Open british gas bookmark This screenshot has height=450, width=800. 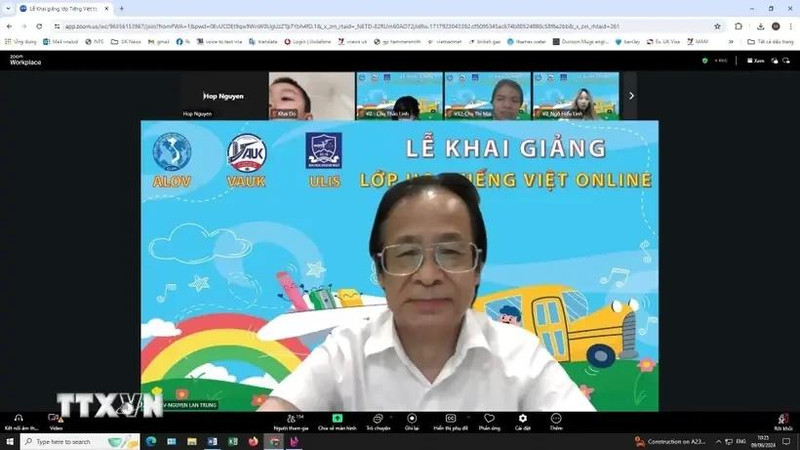pos(485,42)
